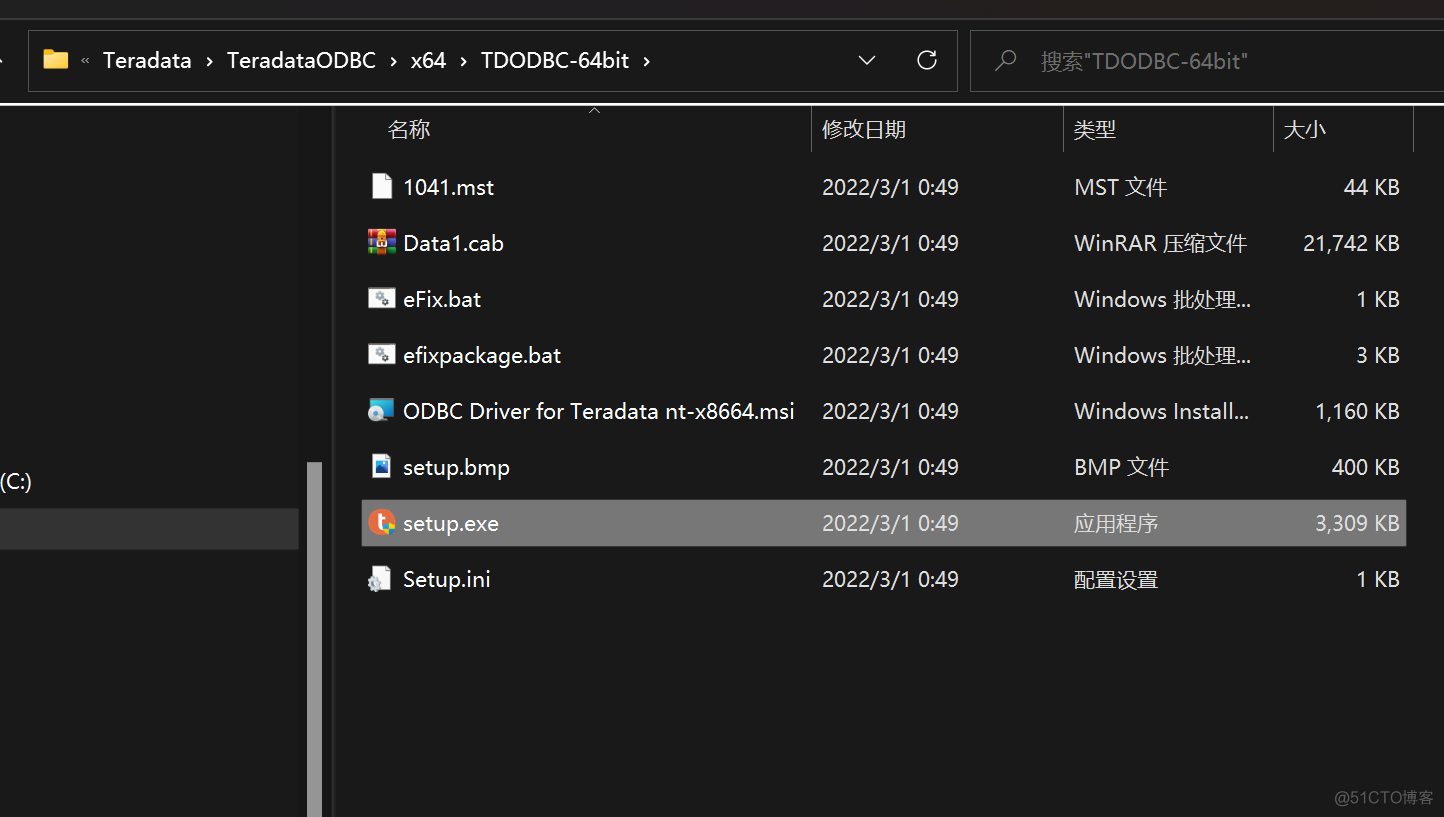
Task: Click the setup.bmp image file icon
Action: tap(381, 466)
